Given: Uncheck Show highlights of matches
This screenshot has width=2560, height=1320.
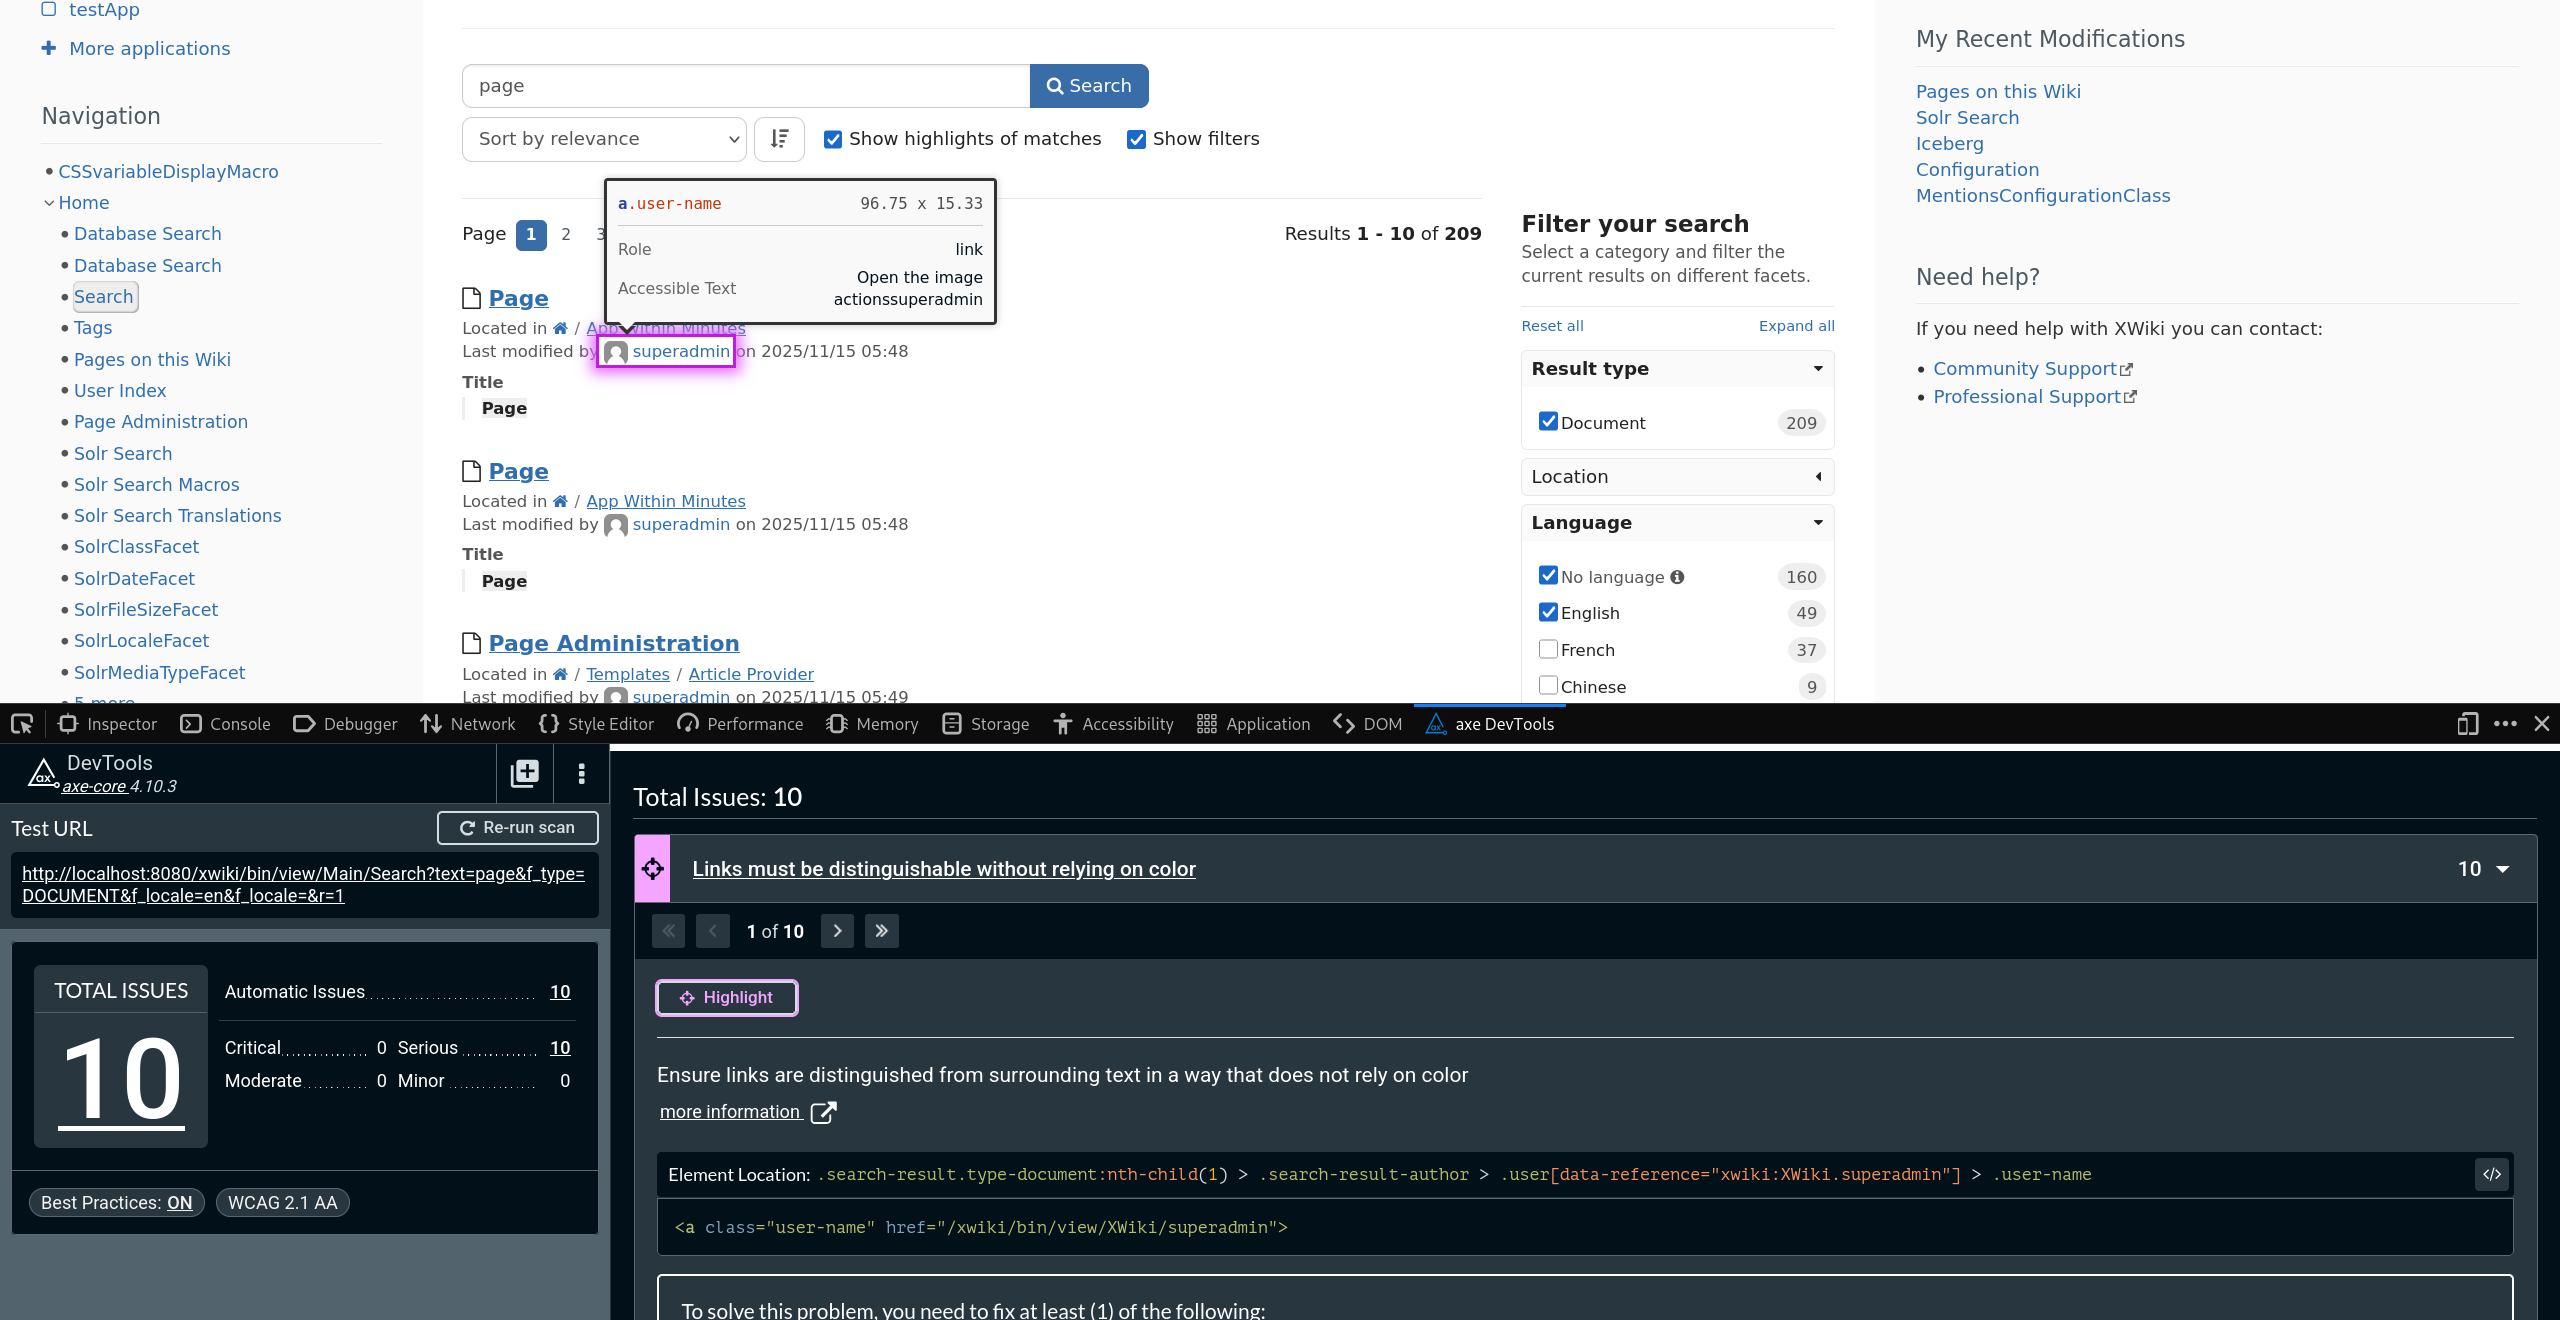Looking at the screenshot, I should pos(832,139).
